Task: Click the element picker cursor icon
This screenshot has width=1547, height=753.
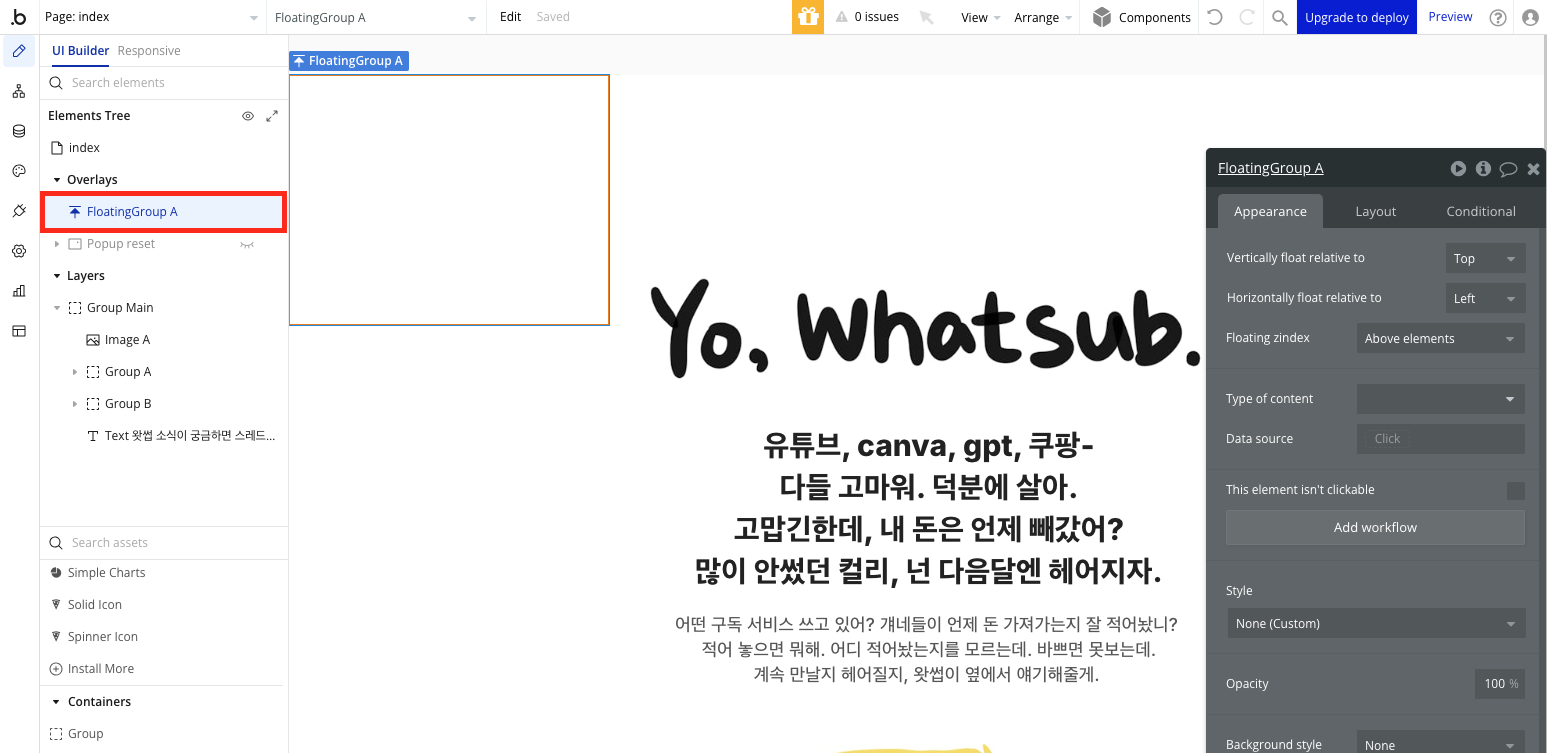Action: click(x=926, y=17)
